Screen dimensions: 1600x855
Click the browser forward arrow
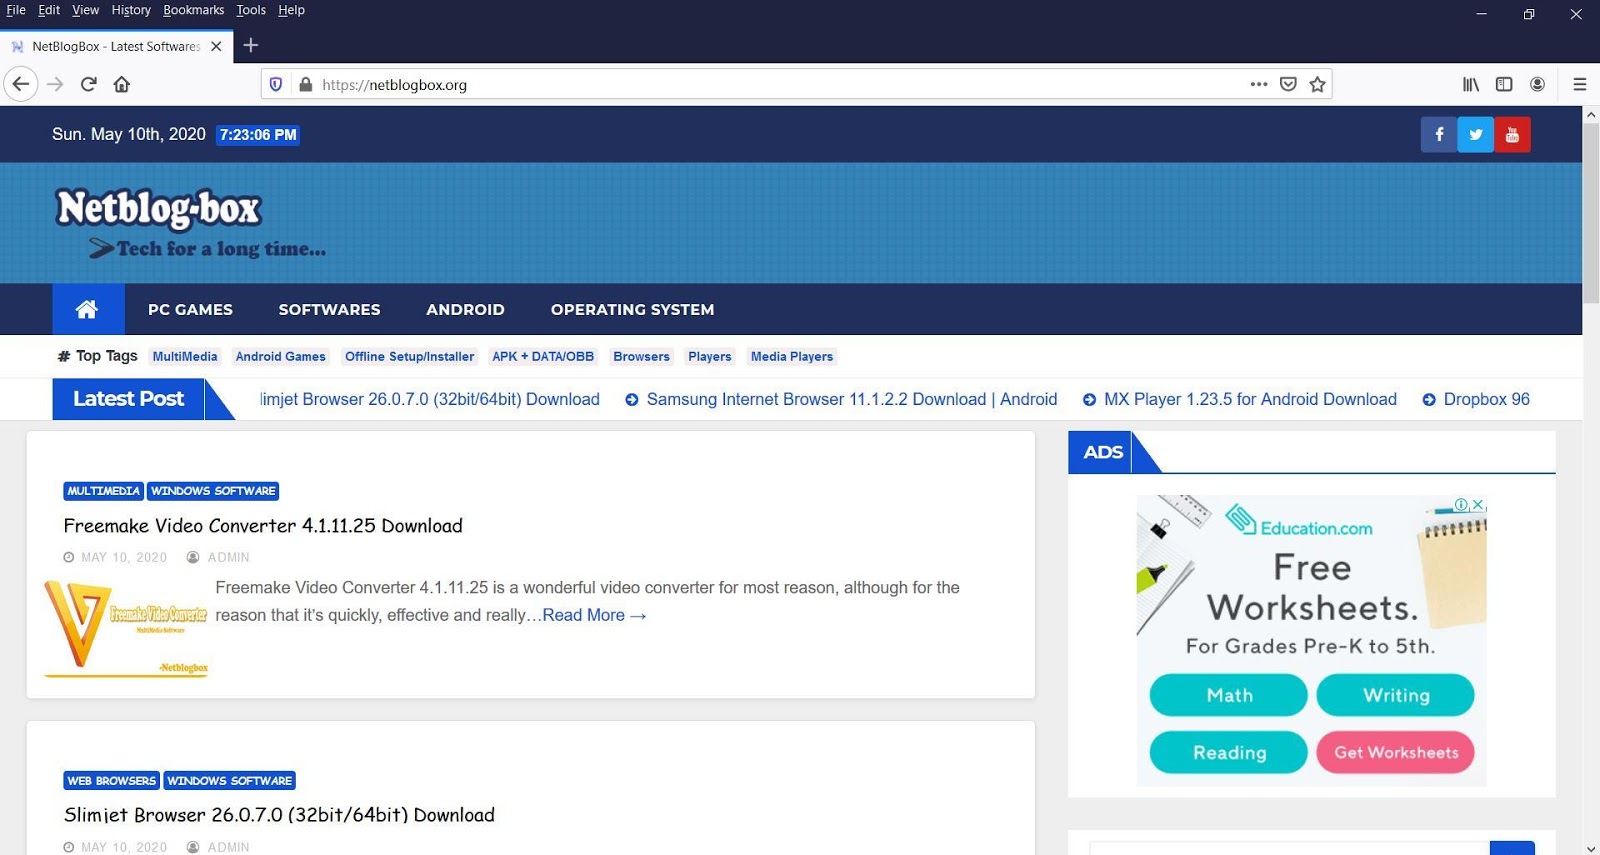click(55, 84)
